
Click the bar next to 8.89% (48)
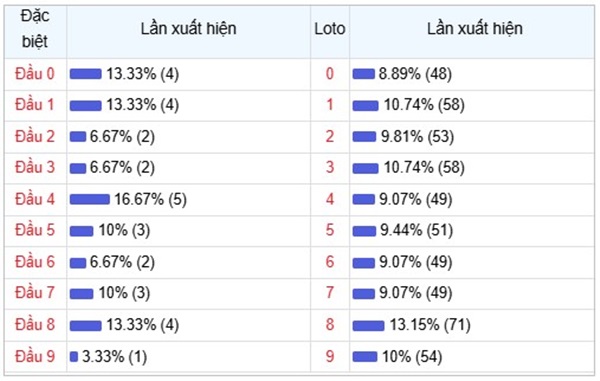click(363, 74)
